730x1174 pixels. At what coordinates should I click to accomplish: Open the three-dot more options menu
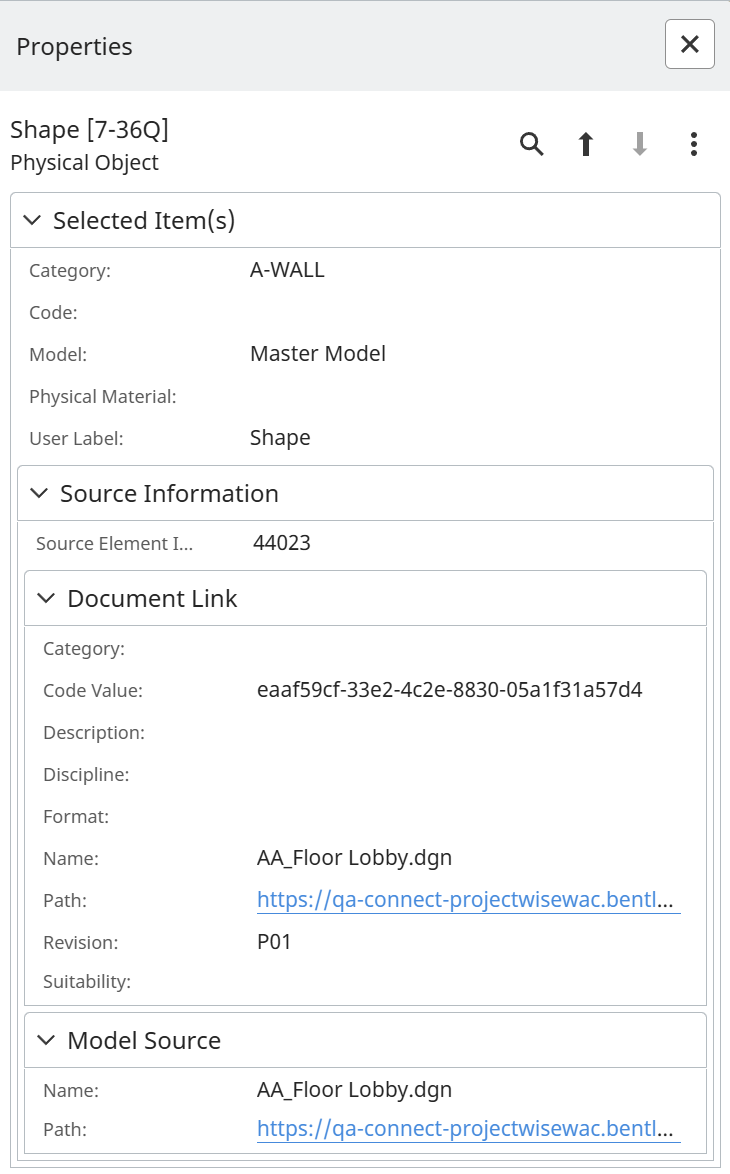pos(694,145)
